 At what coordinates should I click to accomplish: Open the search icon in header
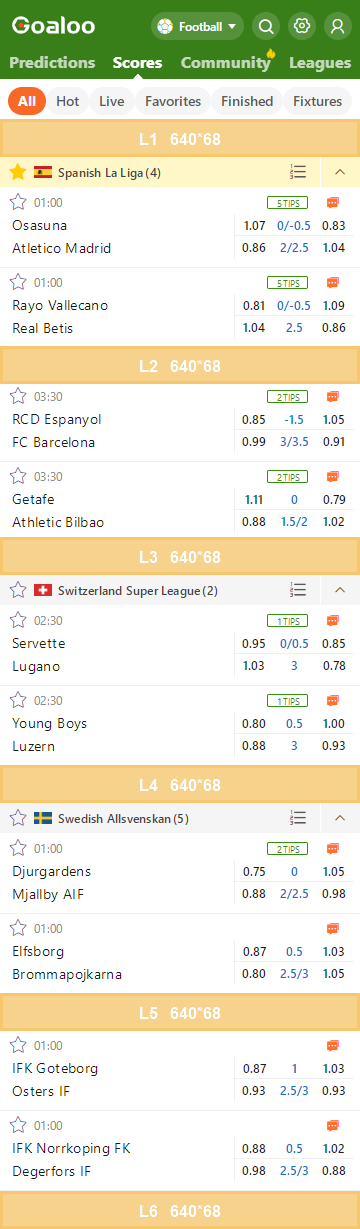click(266, 26)
